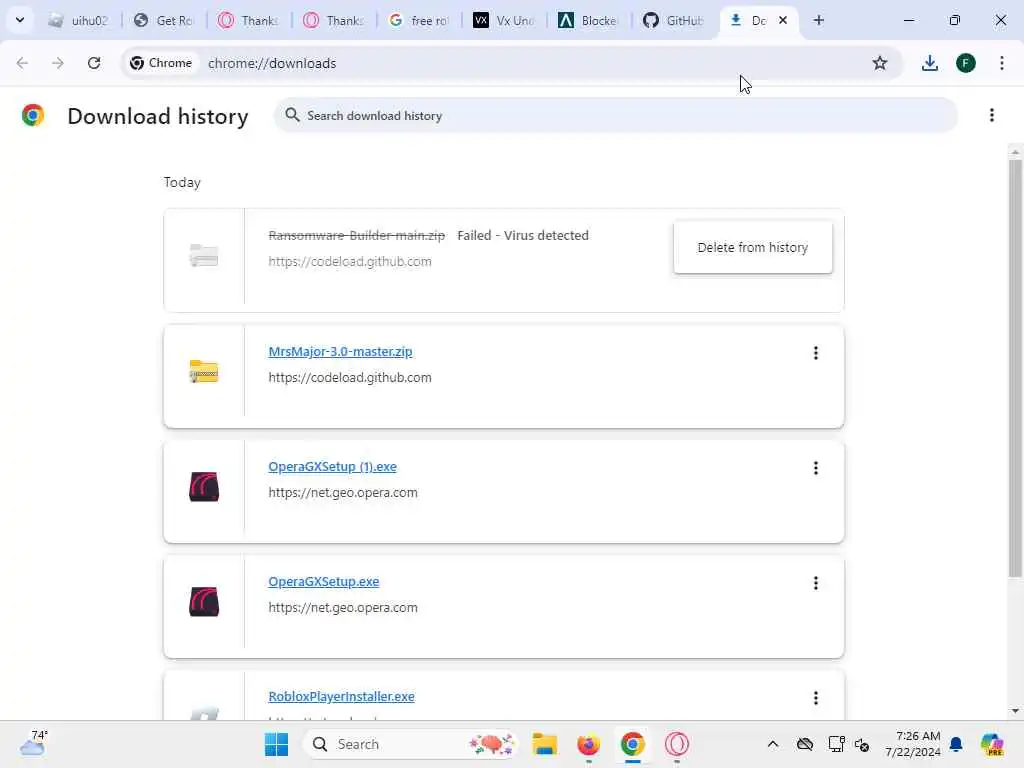The width and height of the screenshot is (1024, 768).
Task: Go back with the back arrow
Action: pyautogui.click(x=22, y=63)
